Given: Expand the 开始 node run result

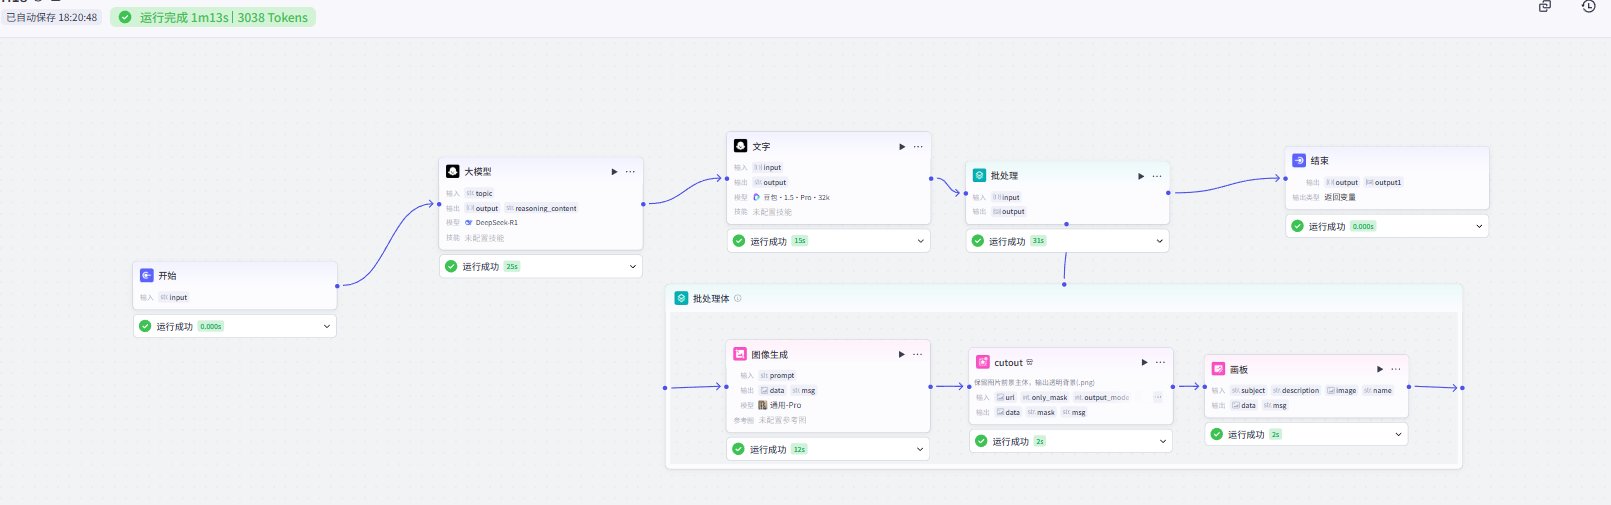Looking at the screenshot, I should (x=326, y=326).
